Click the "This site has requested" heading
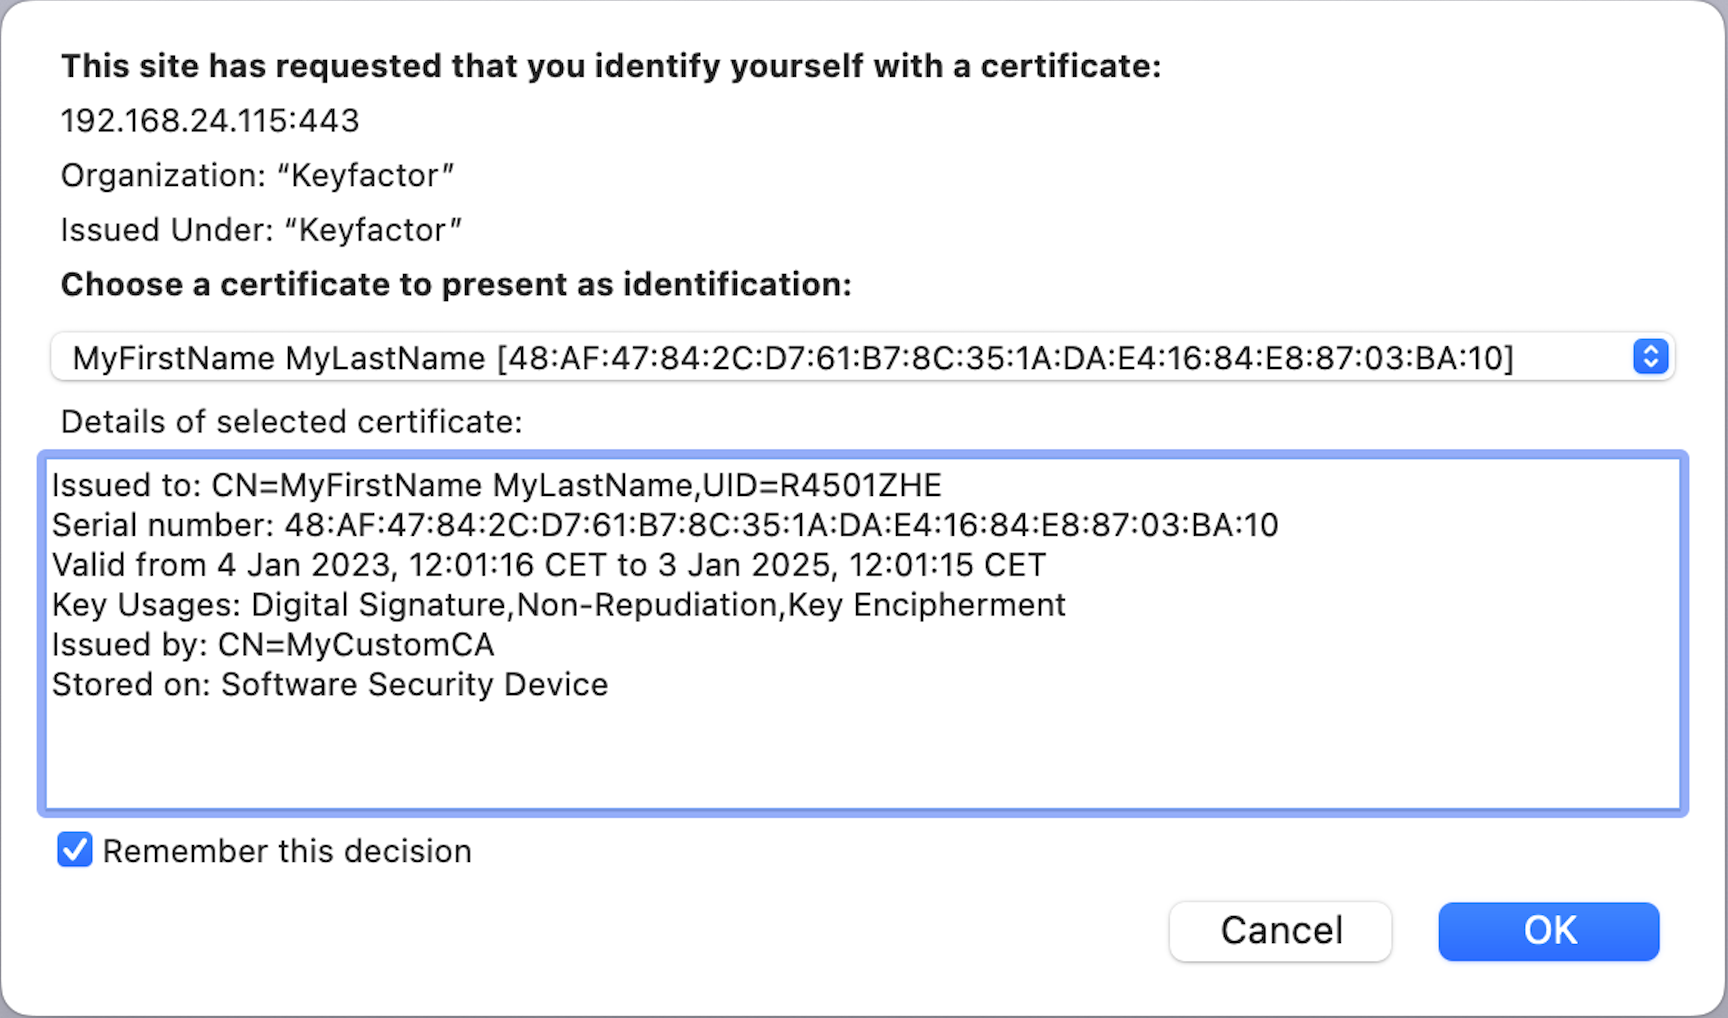The image size is (1728, 1018). [x=611, y=66]
